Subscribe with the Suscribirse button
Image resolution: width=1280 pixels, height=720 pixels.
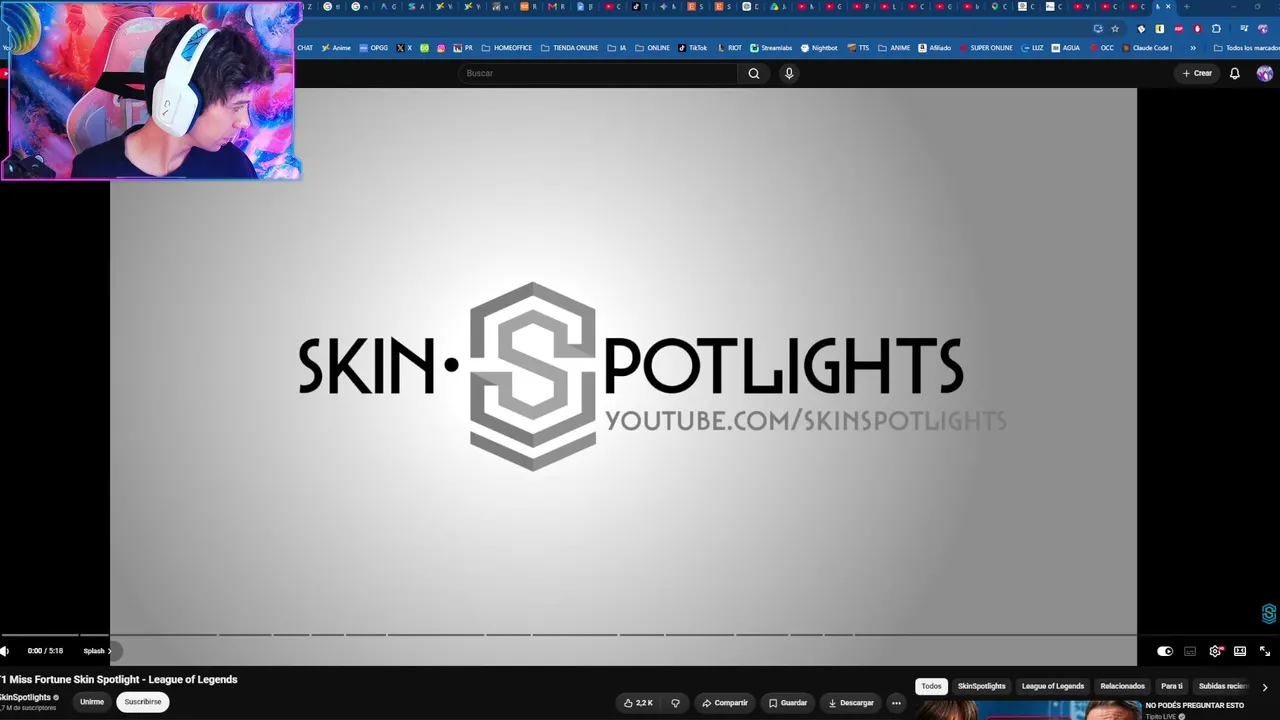(x=143, y=702)
